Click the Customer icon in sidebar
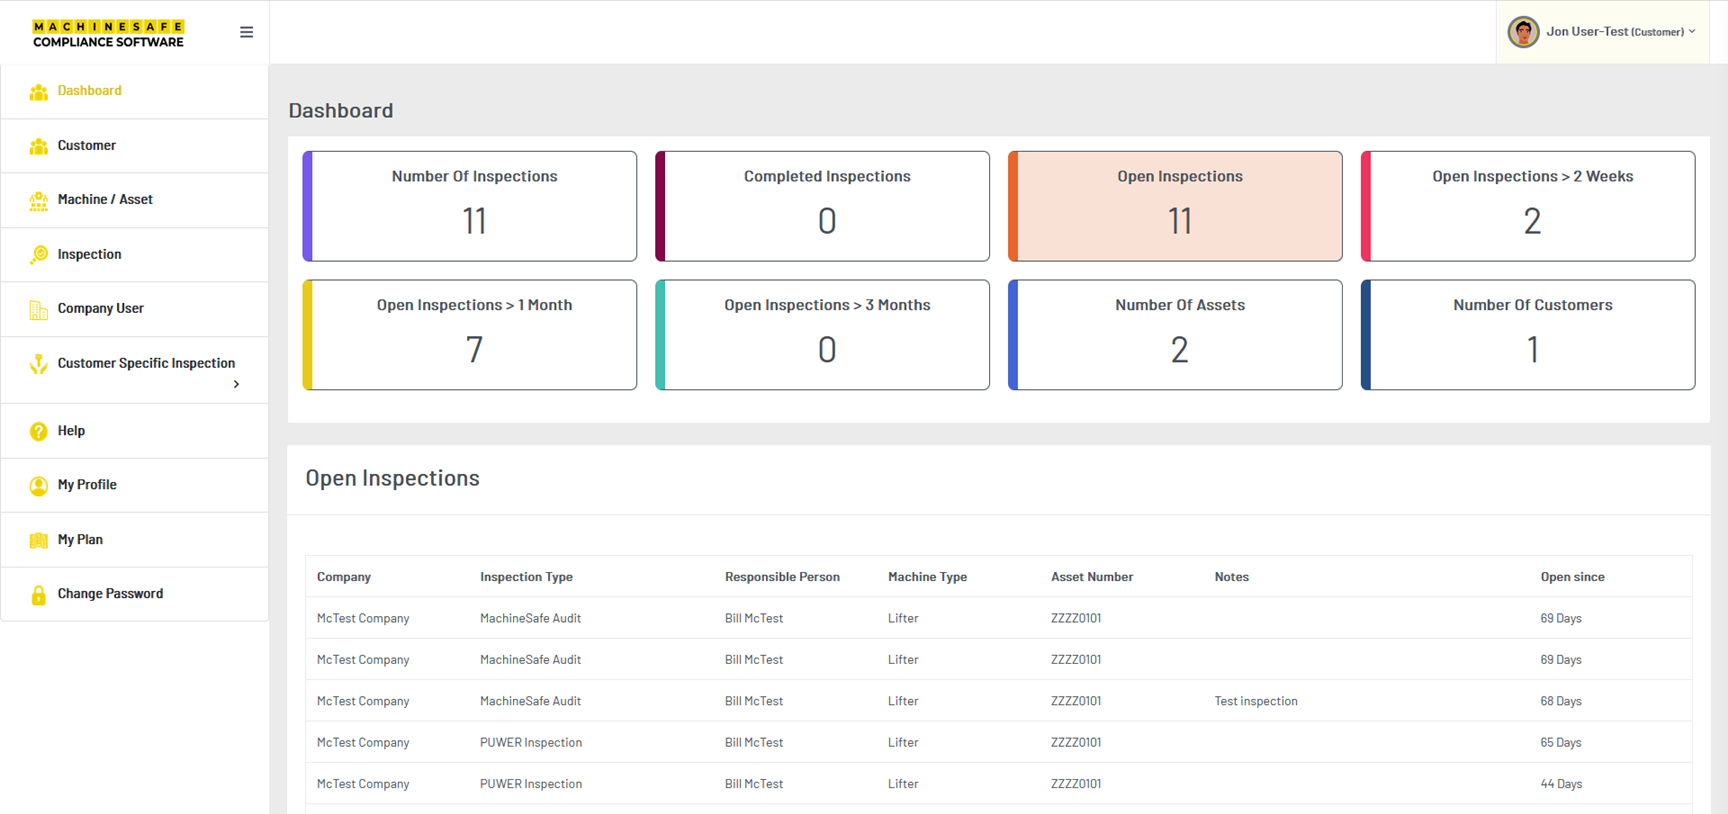This screenshot has height=814, width=1728. (38, 146)
